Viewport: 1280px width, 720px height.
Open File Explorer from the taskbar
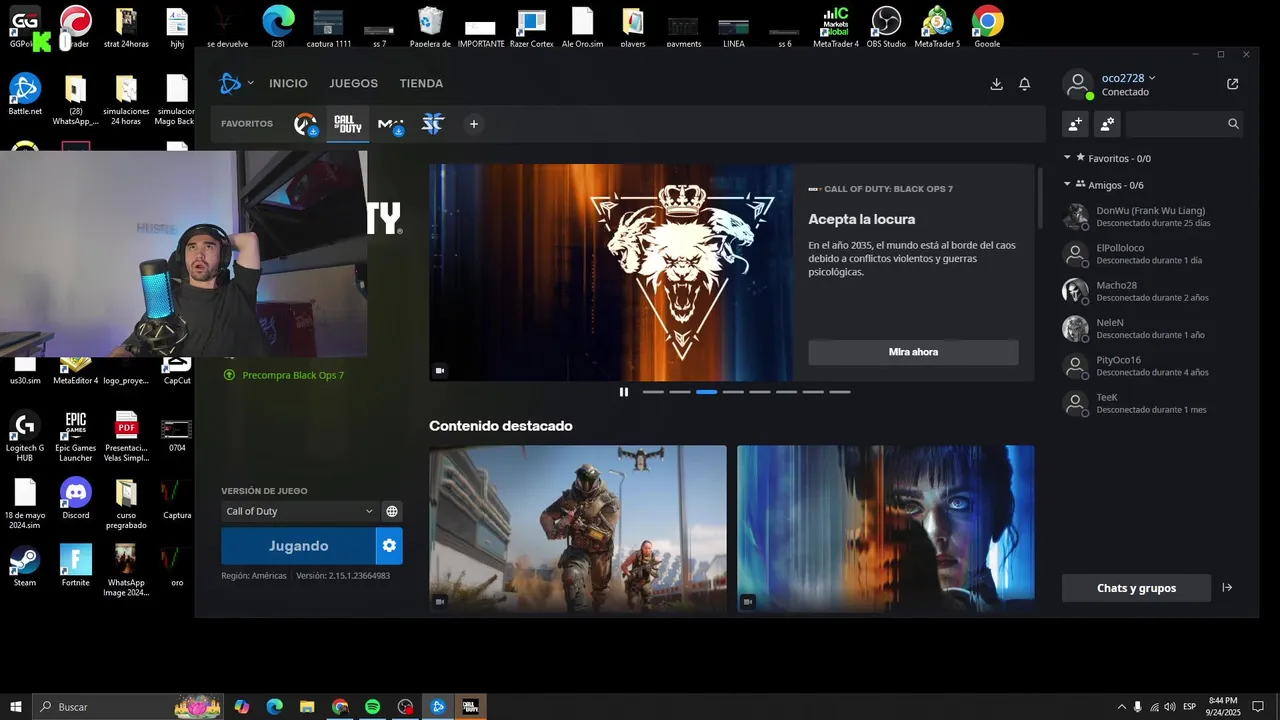pyautogui.click(x=307, y=707)
